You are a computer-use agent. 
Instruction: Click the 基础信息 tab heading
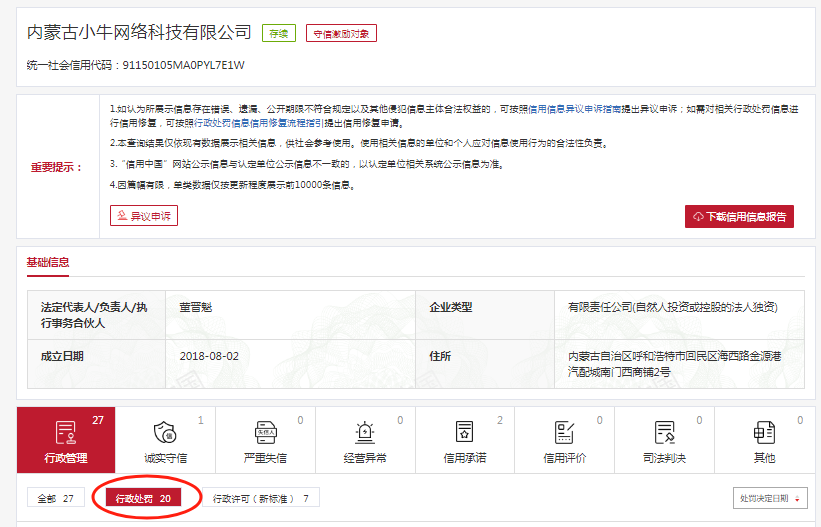(x=48, y=262)
